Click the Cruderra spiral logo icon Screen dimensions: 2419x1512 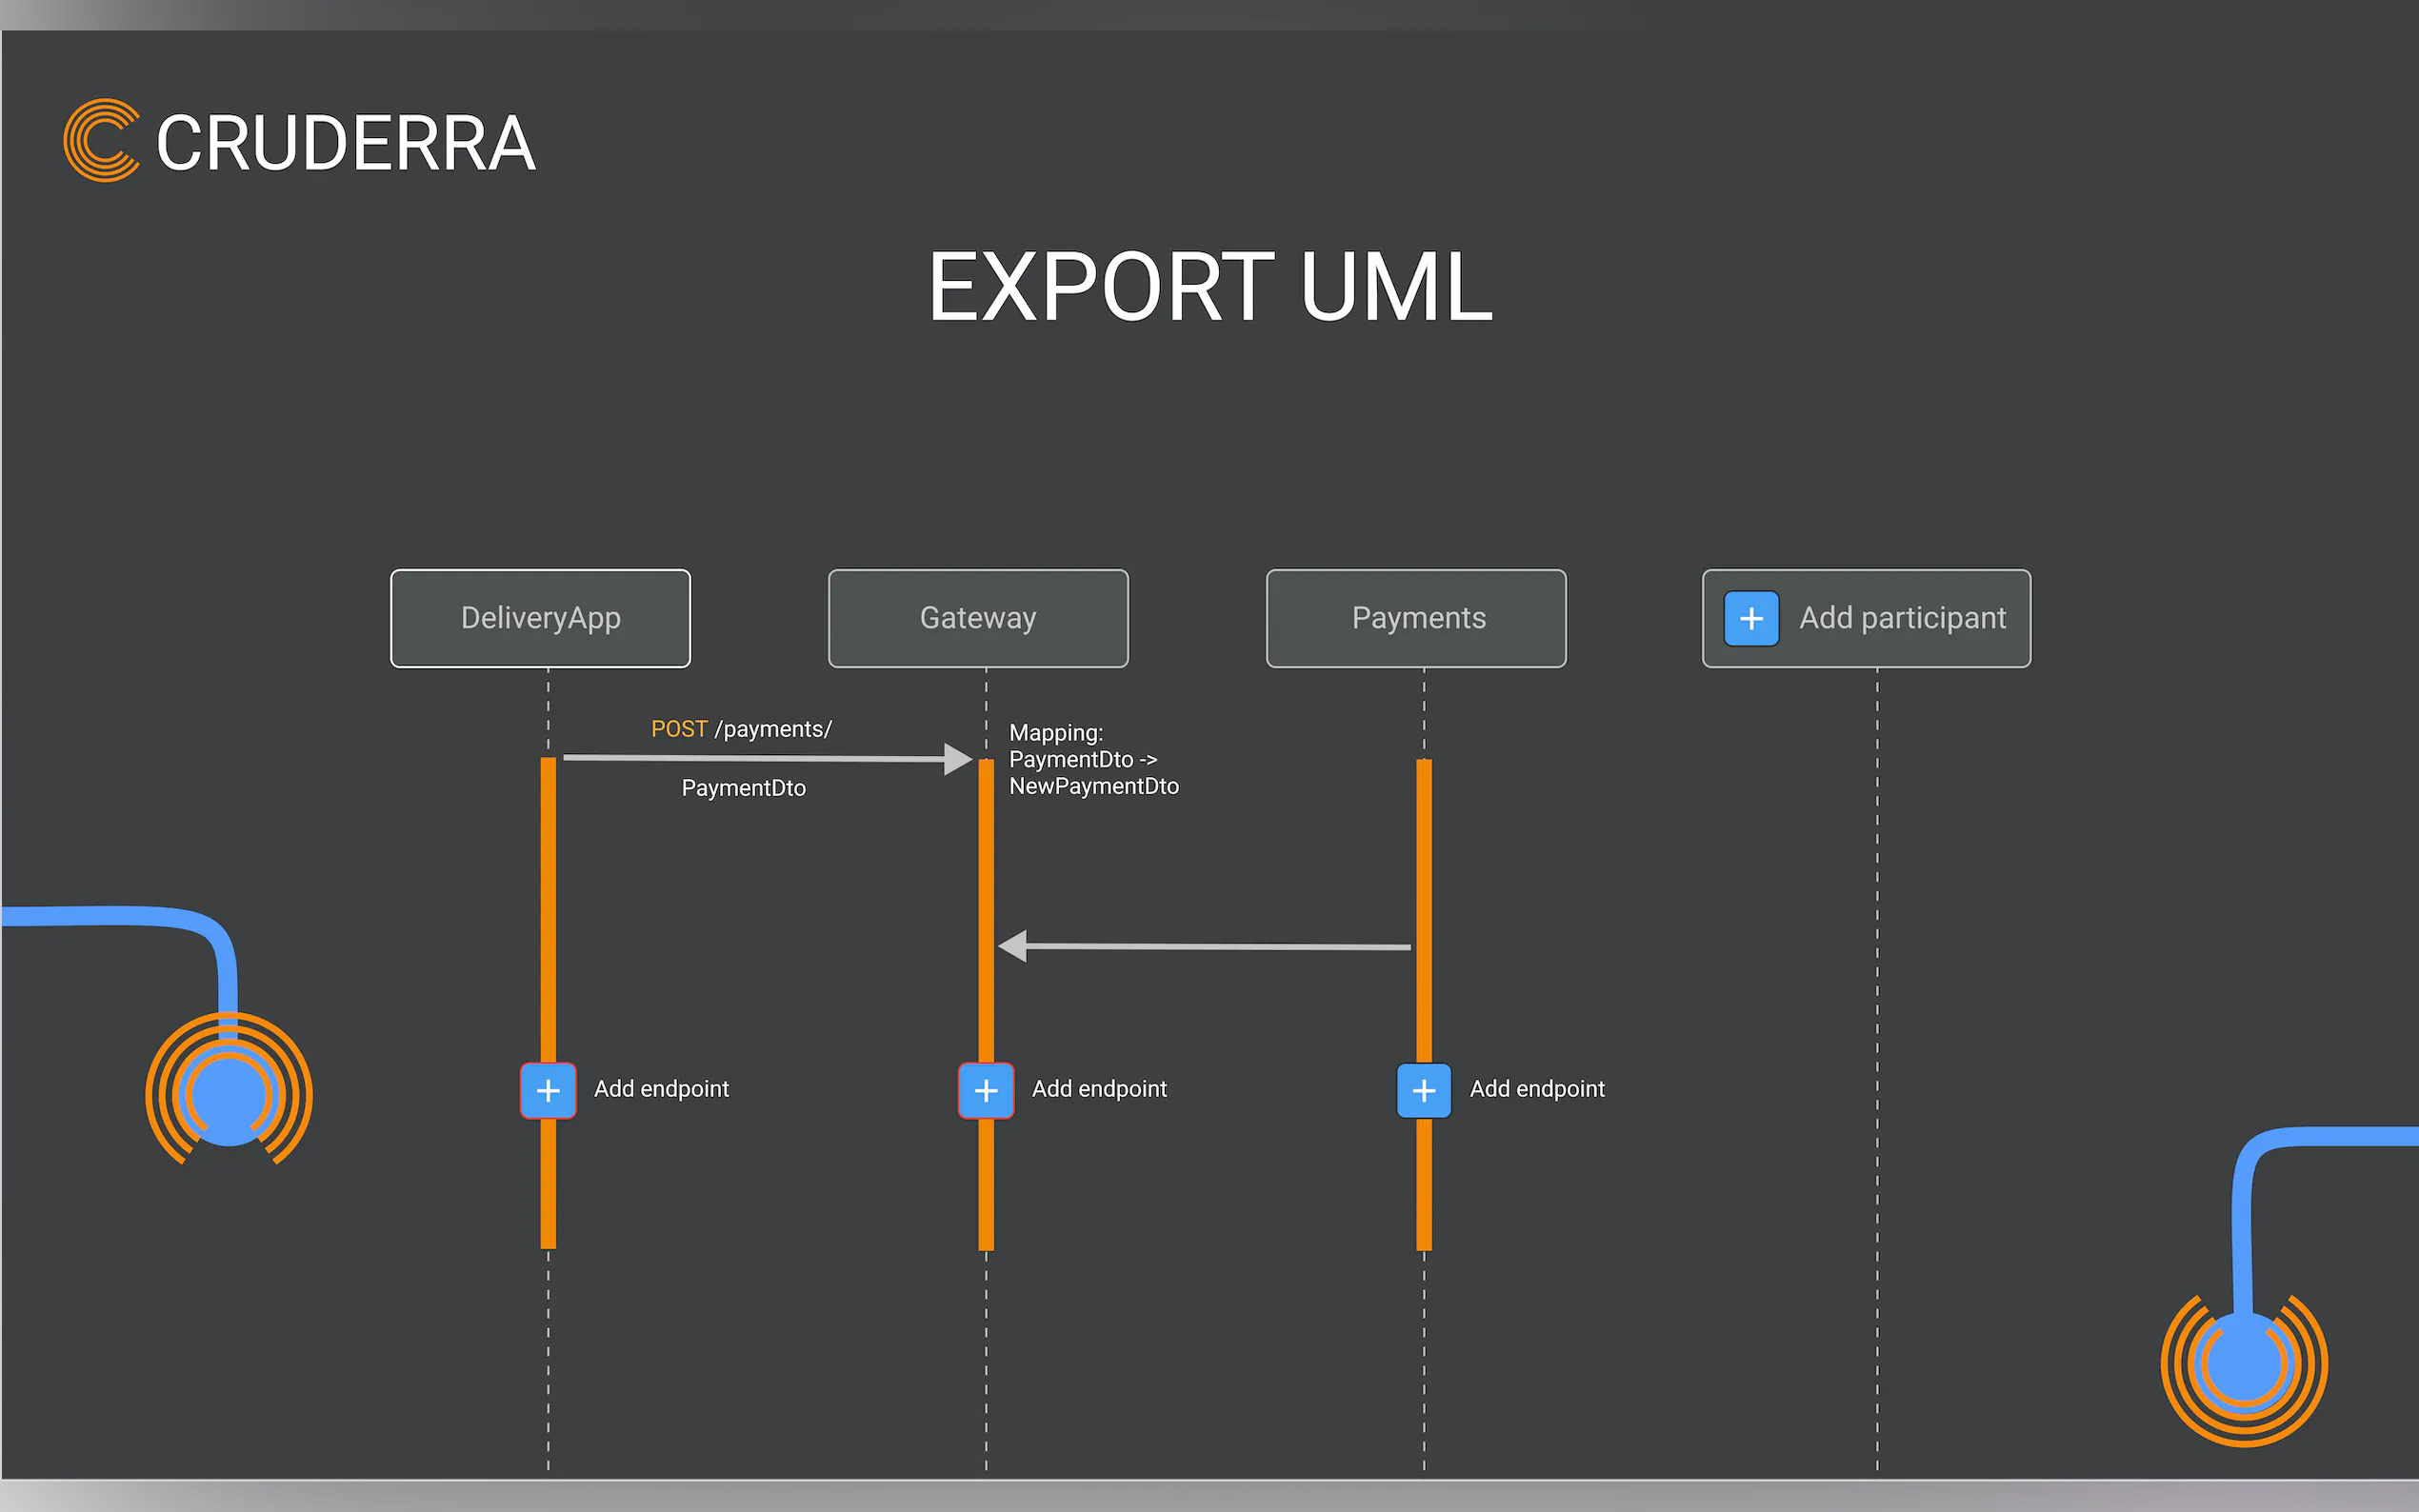click(x=101, y=140)
